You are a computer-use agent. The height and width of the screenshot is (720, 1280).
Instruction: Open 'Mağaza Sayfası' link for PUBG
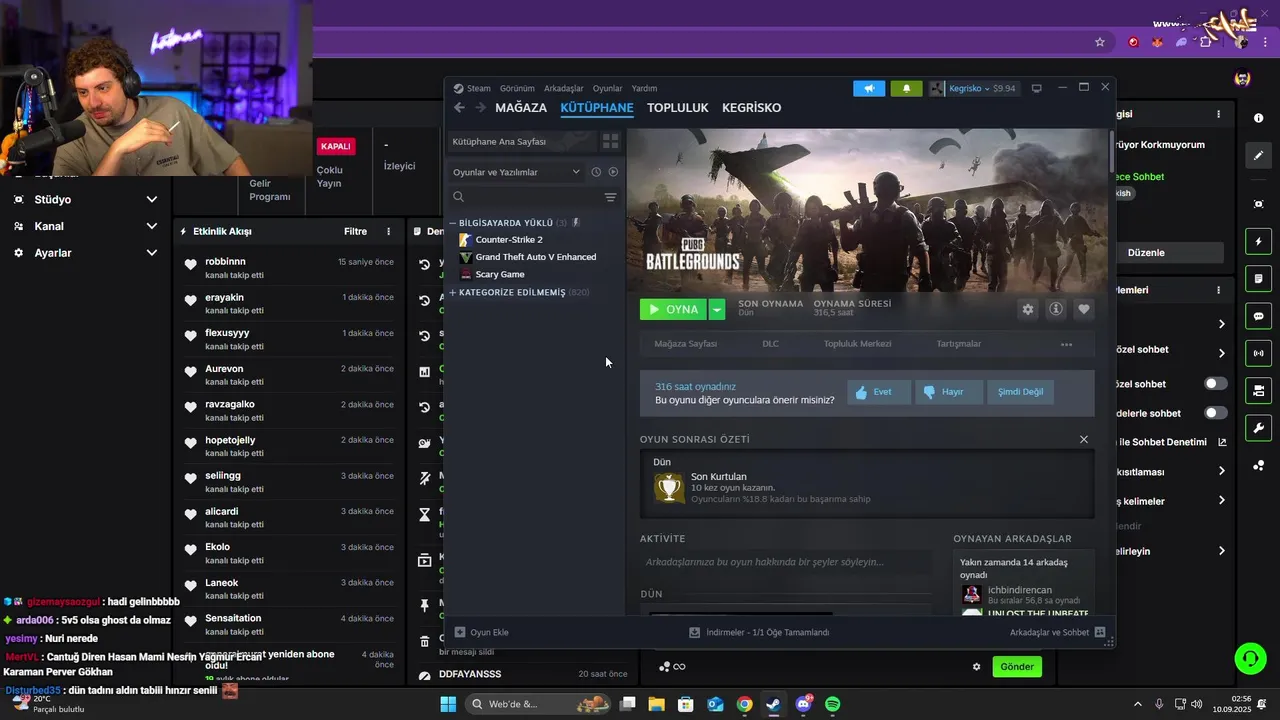pos(685,344)
